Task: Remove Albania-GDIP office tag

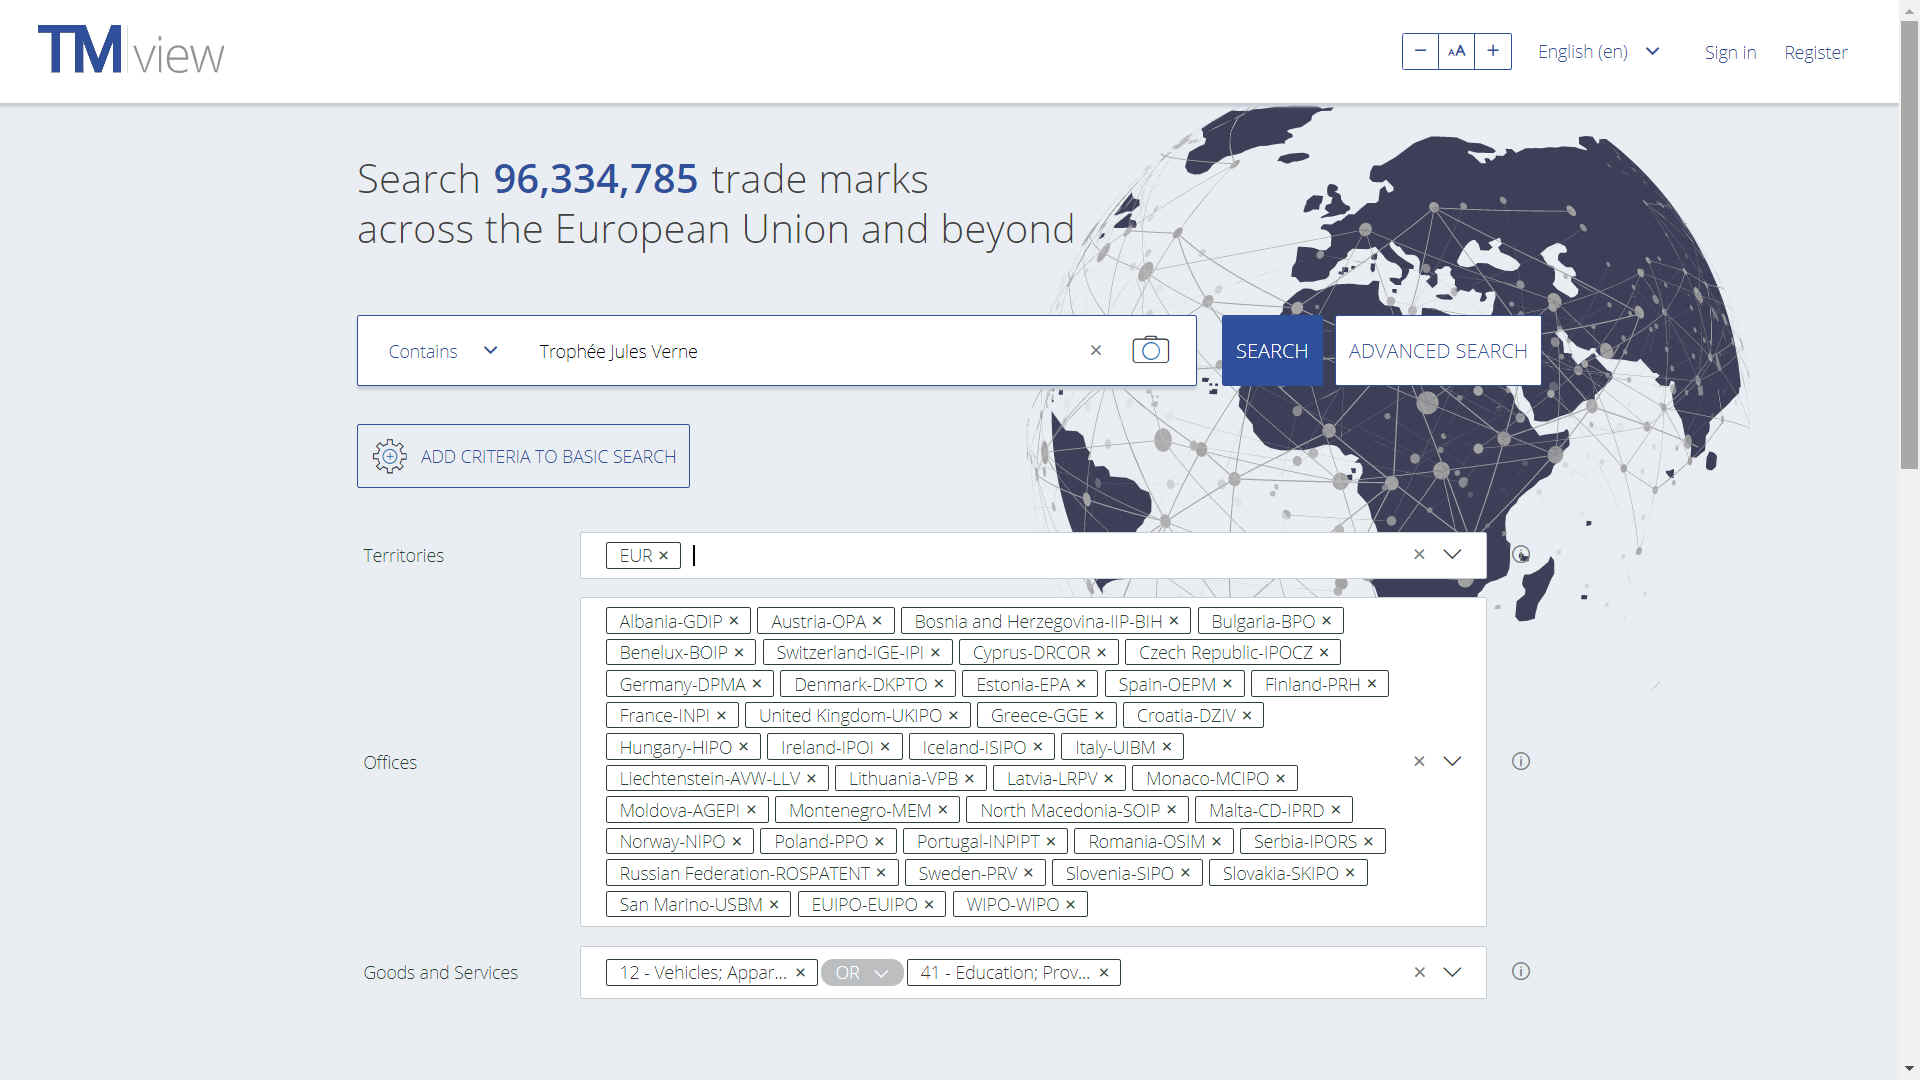Action: click(734, 621)
